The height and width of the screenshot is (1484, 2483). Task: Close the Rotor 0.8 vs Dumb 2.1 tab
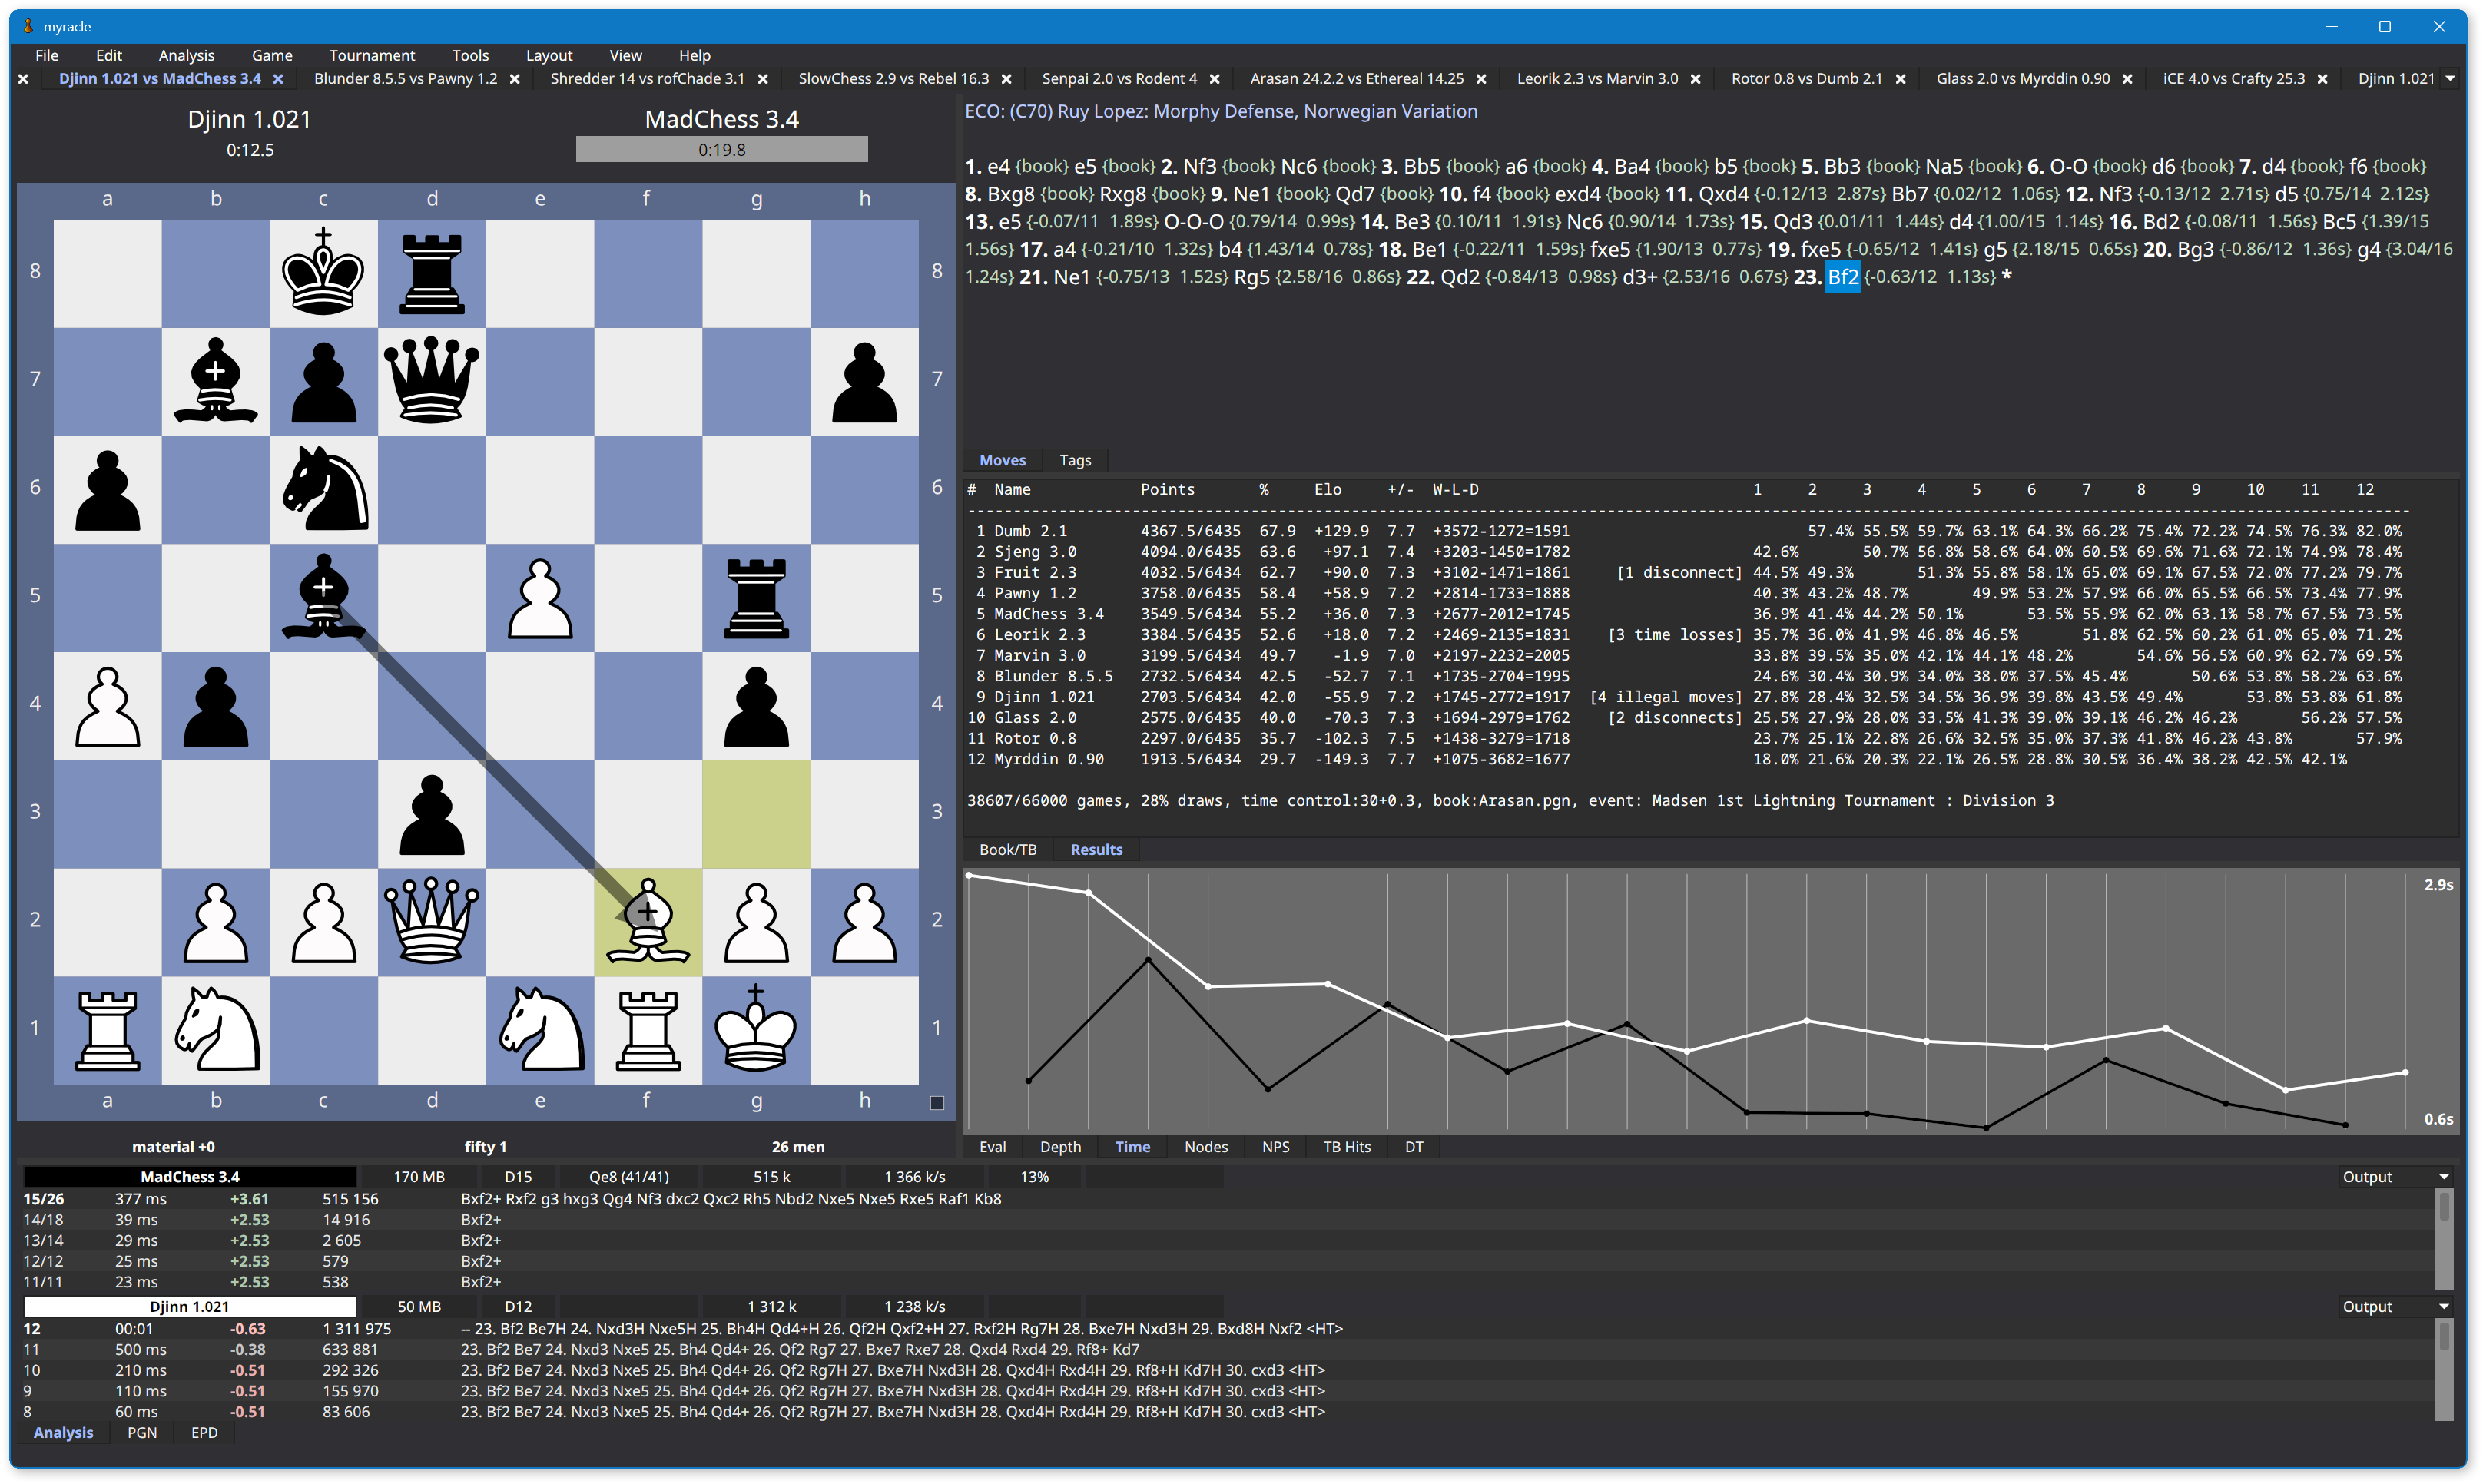click(x=1901, y=79)
